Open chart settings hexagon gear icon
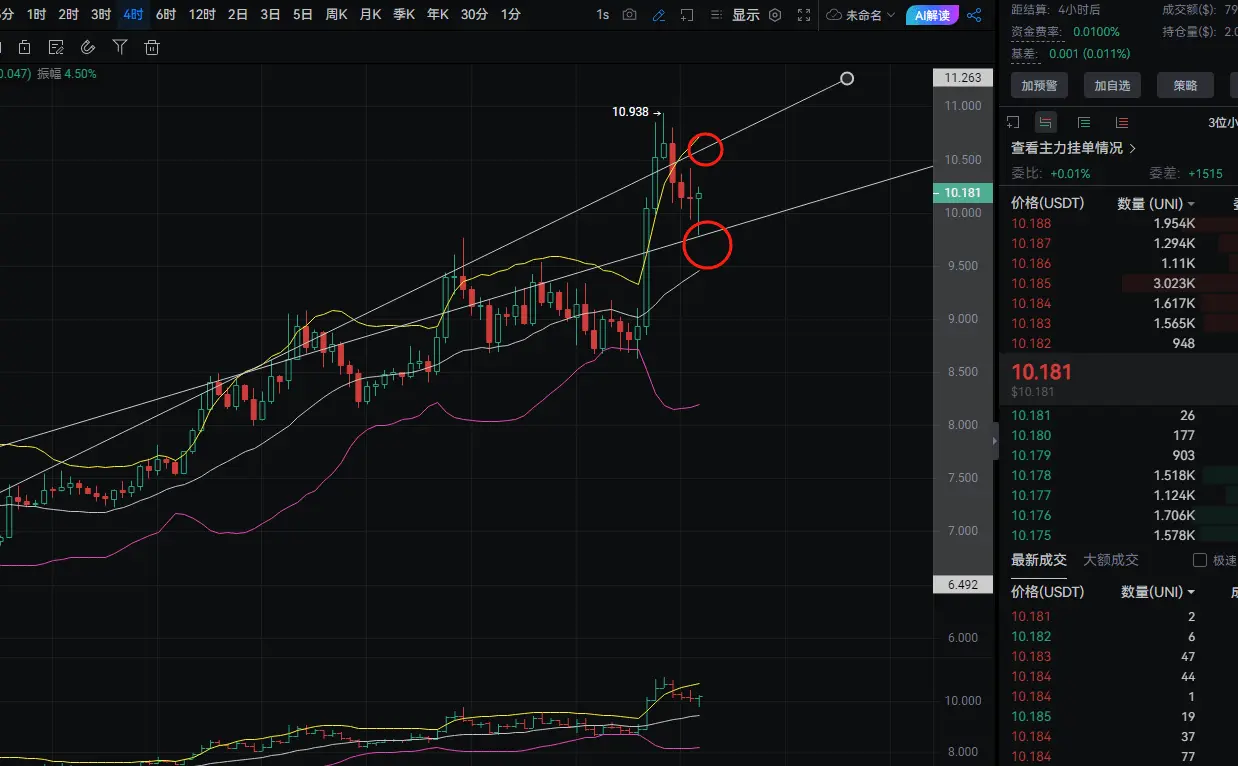The height and width of the screenshot is (766, 1238). click(x=775, y=15)
